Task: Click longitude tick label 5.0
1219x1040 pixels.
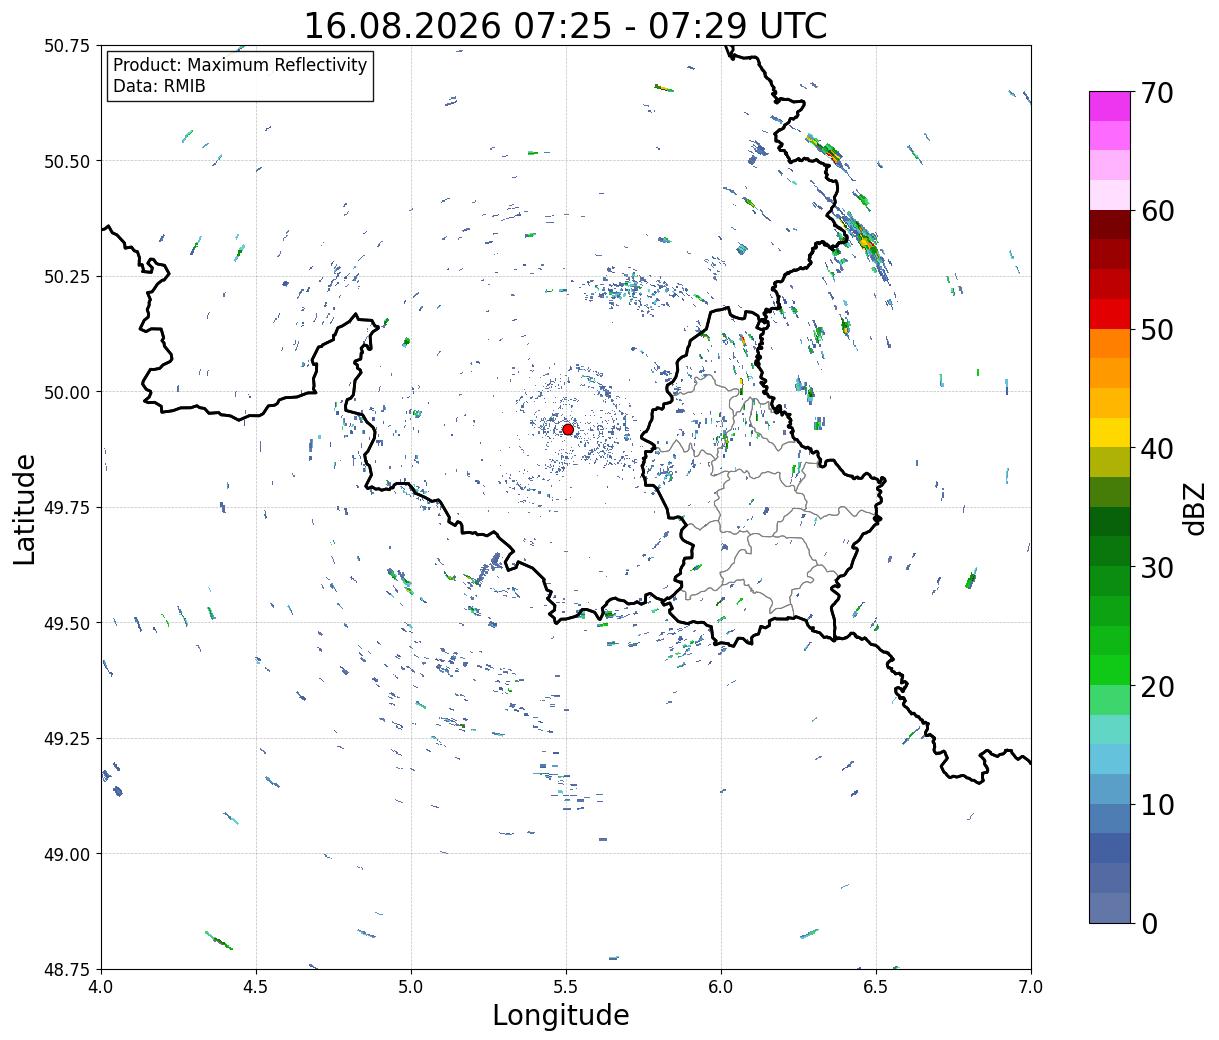Action: tap(411, 987)
